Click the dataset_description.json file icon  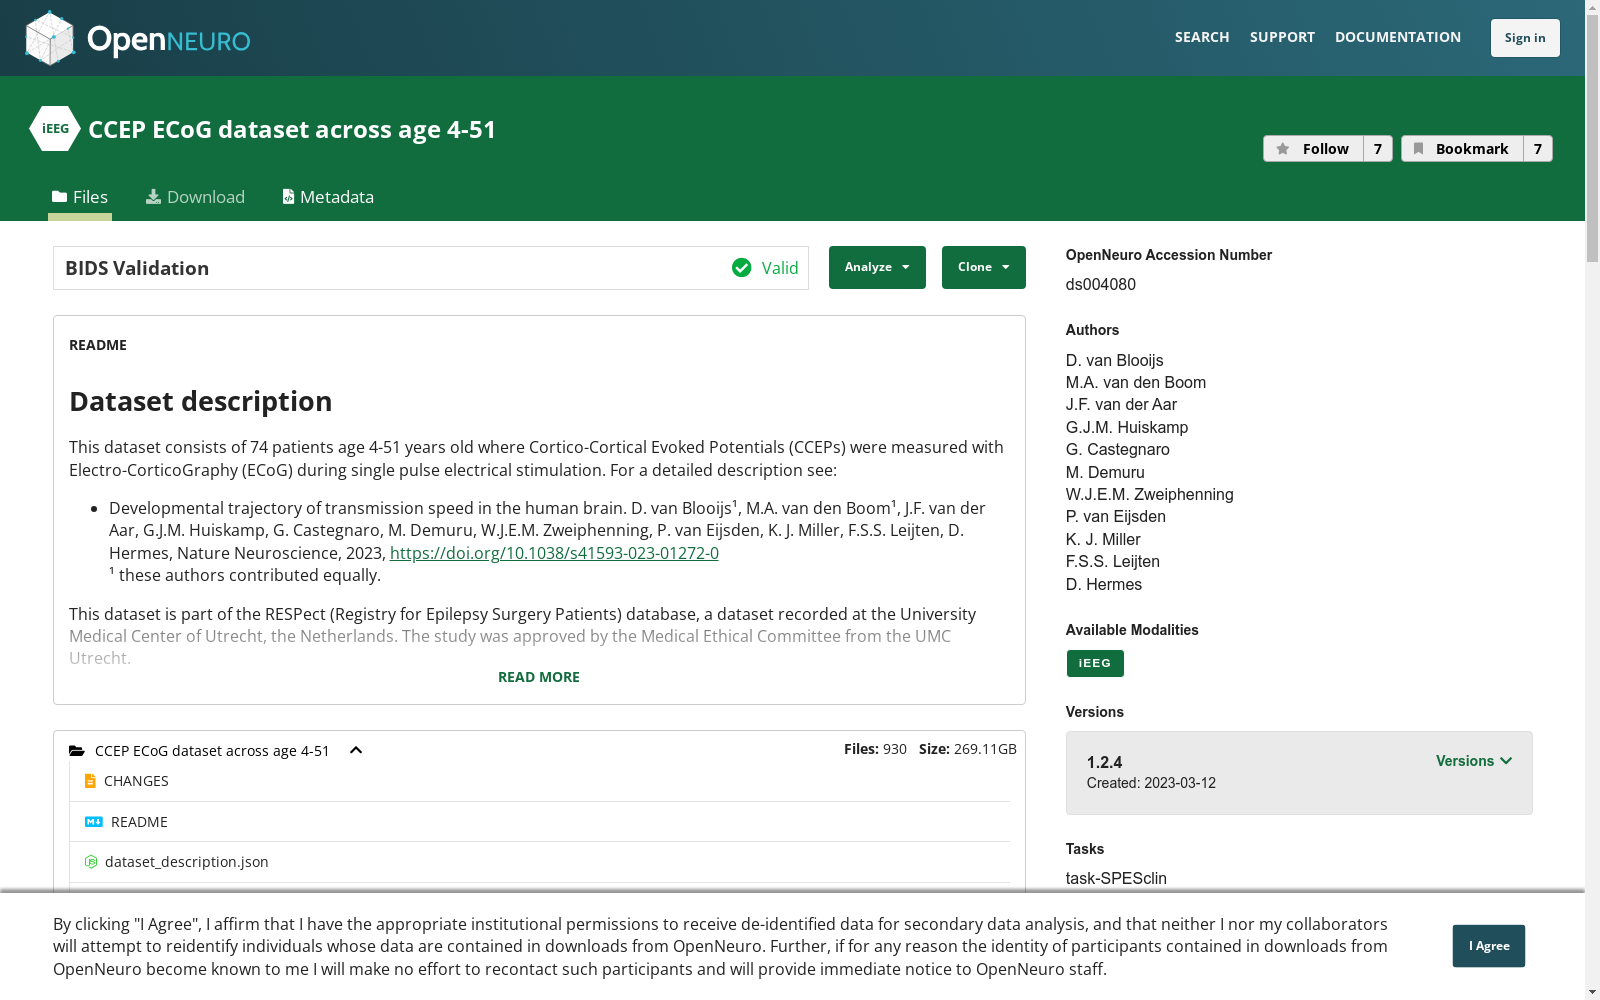click(91, 862)
